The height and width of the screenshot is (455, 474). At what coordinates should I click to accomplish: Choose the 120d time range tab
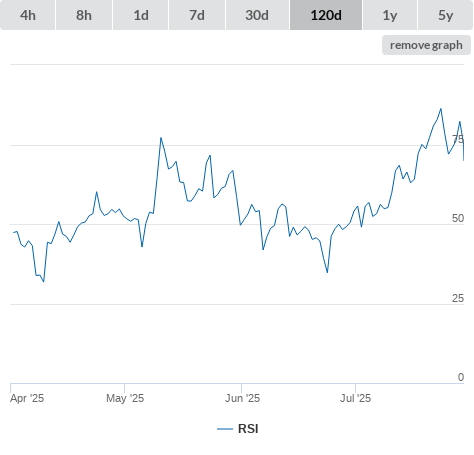pyautogui.click(x=326, y=15)
